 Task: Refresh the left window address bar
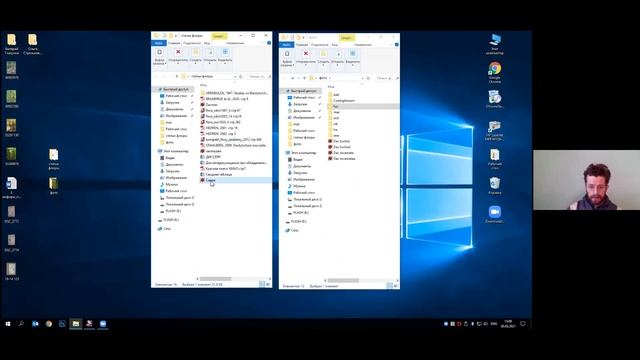[x=241, y=76]
